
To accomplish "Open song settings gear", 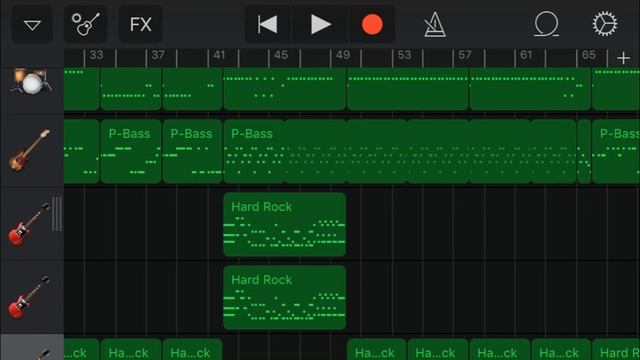I will coord(605,24).
